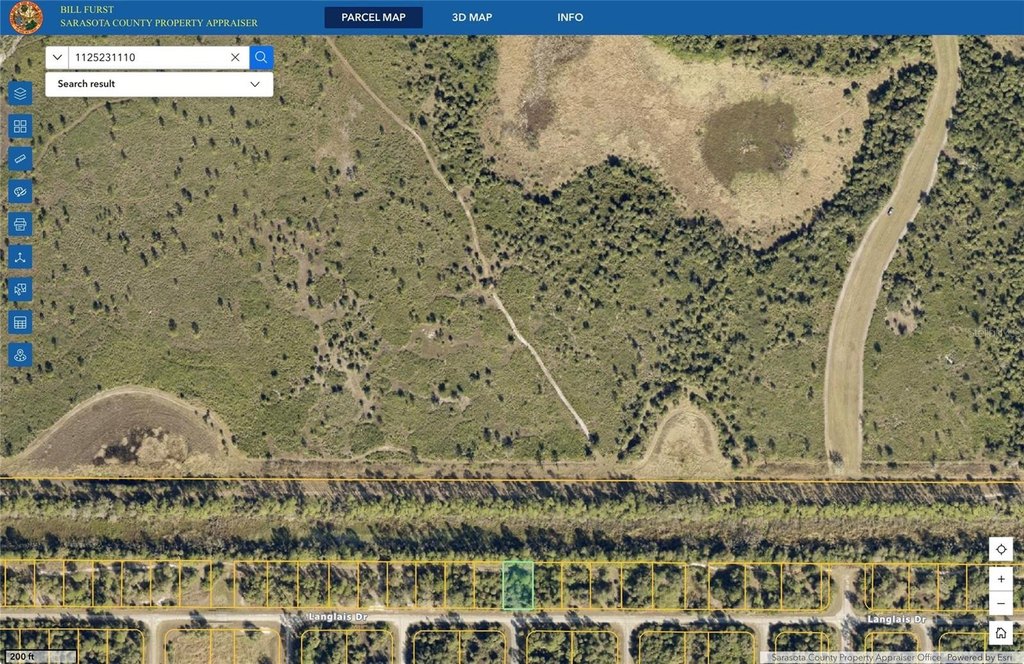Activate the select-features cursor tool
The height and width of the screenshot is (664, 1024).
click(20, 289)
